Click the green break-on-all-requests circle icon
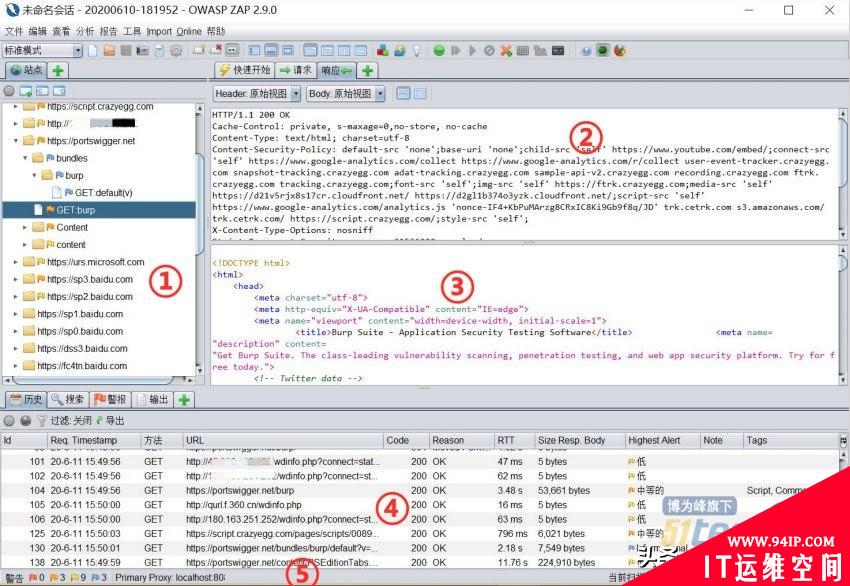 pyautogui.click(x=439, y=50)
